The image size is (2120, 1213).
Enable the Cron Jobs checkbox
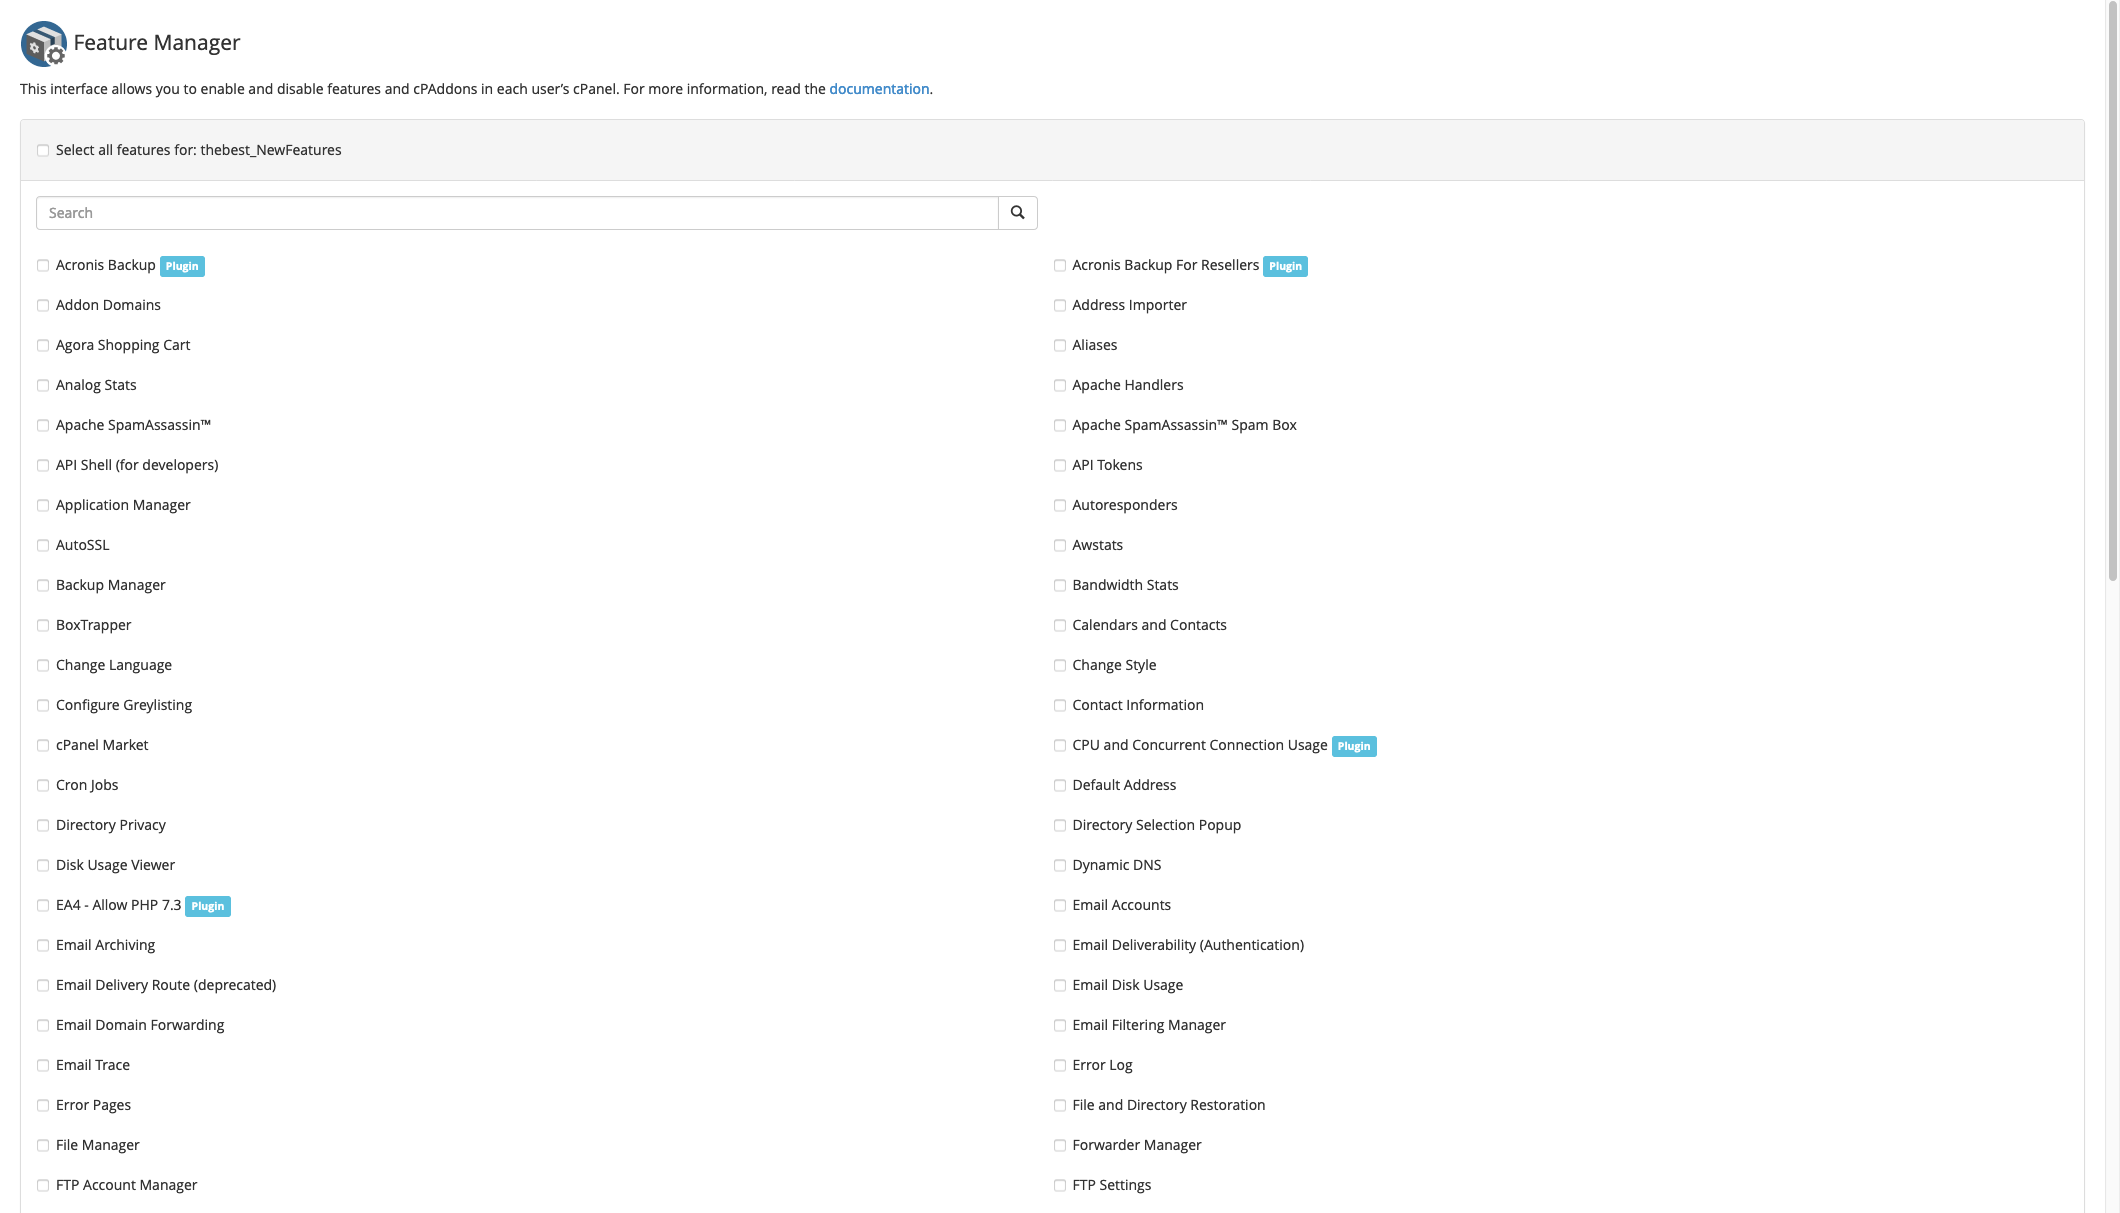pos(43,786)
